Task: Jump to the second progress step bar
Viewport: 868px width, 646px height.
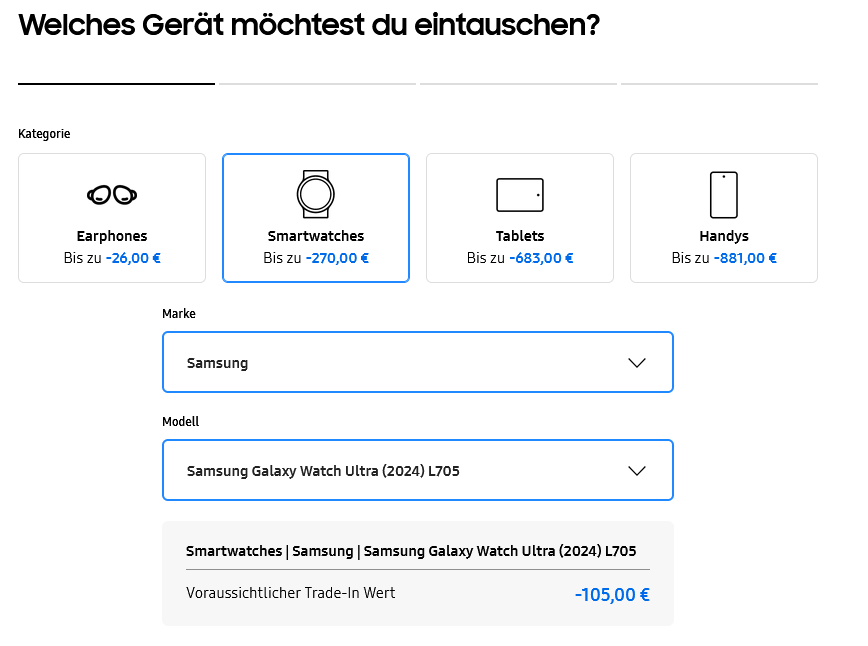Action: coord(317,84)
